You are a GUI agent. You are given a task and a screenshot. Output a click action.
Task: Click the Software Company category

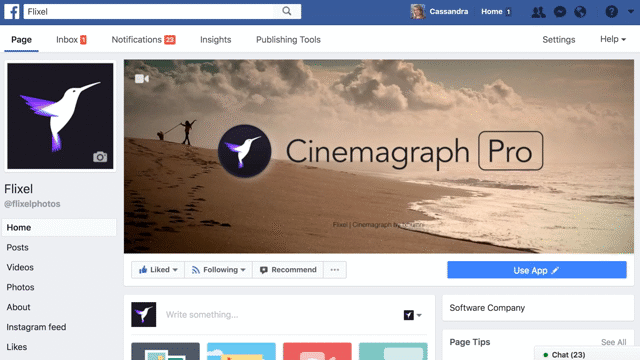click(x=487, y=308)
